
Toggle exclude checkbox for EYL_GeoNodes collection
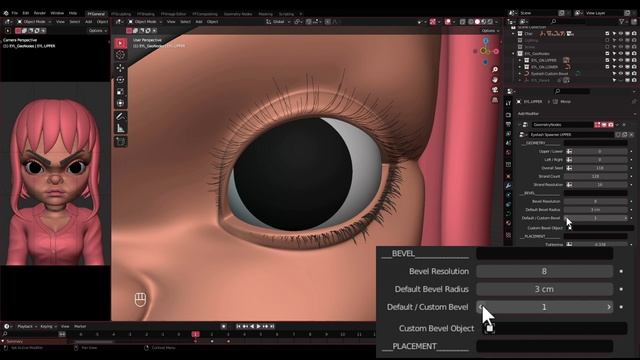(607, 53)
